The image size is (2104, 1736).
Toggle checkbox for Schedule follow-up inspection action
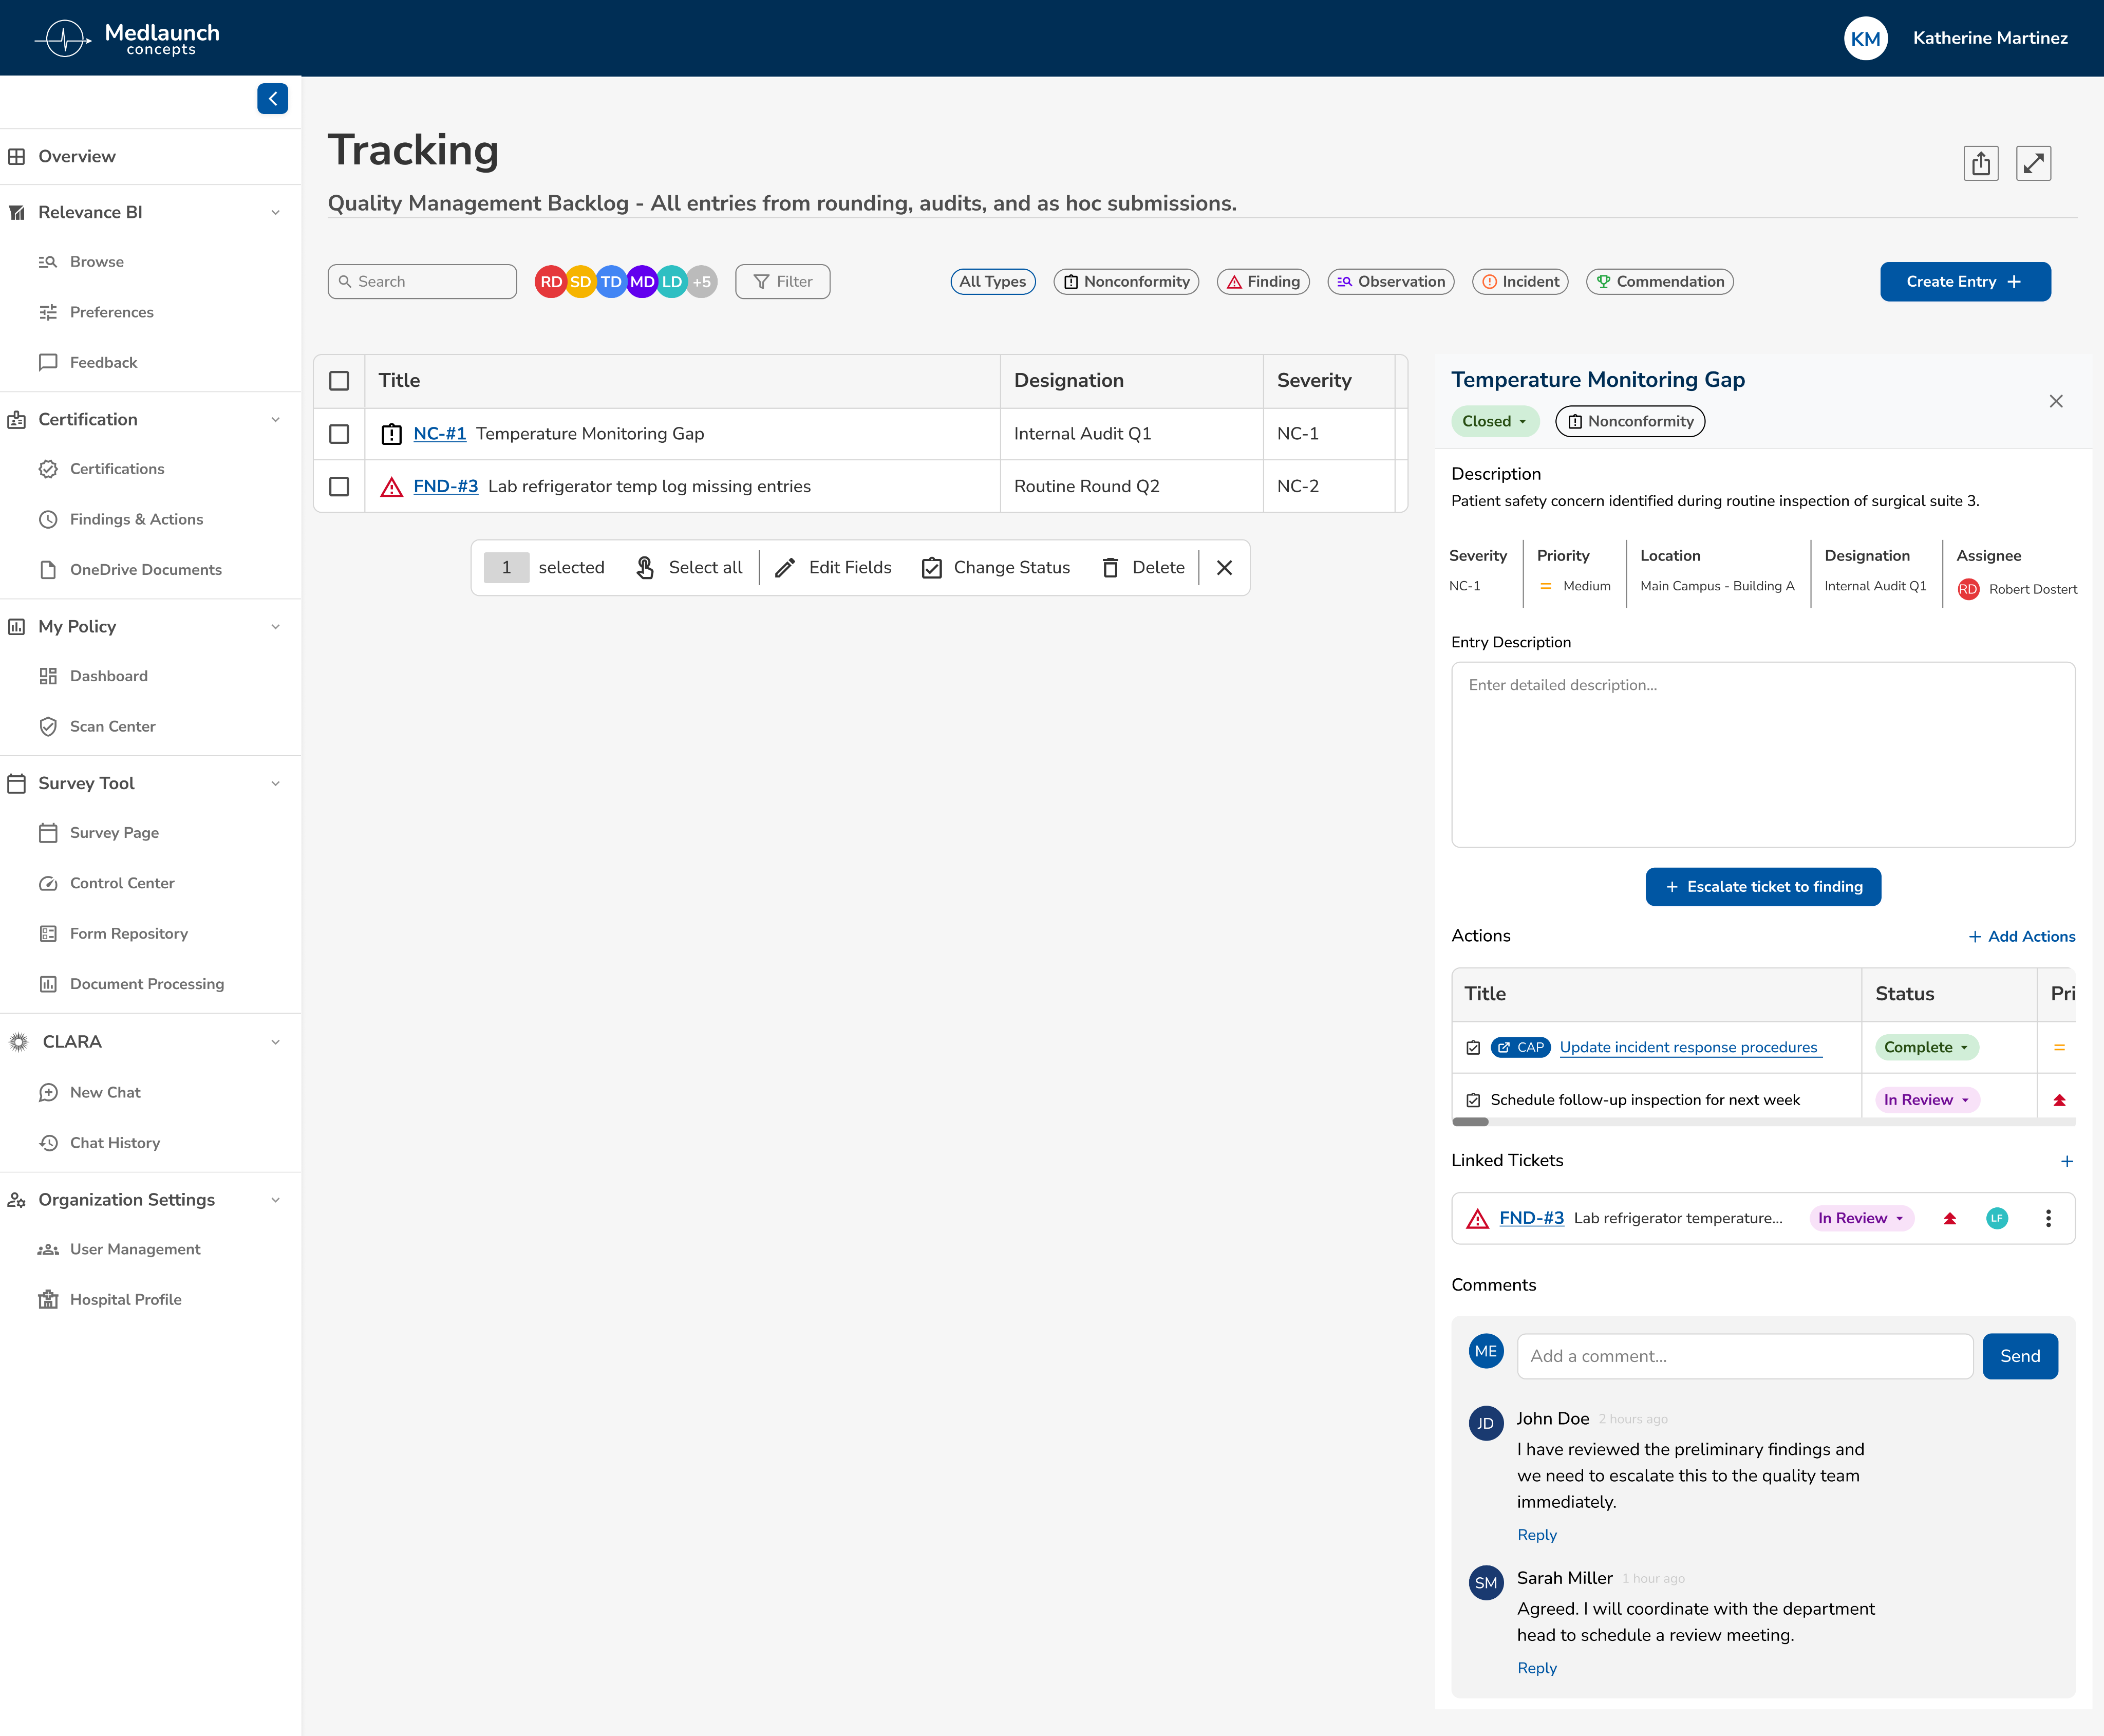tap(1473, 1100)
